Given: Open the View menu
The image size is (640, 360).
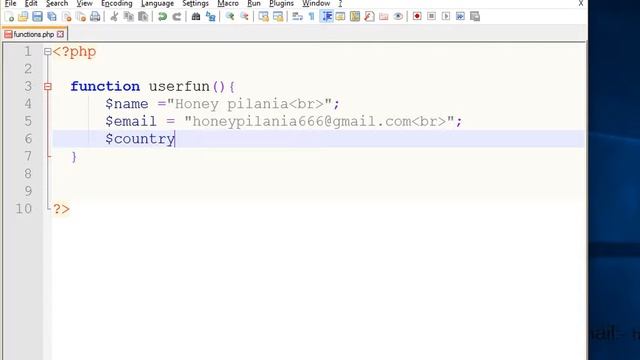Looking at the screenshot, I should point(84,3).
